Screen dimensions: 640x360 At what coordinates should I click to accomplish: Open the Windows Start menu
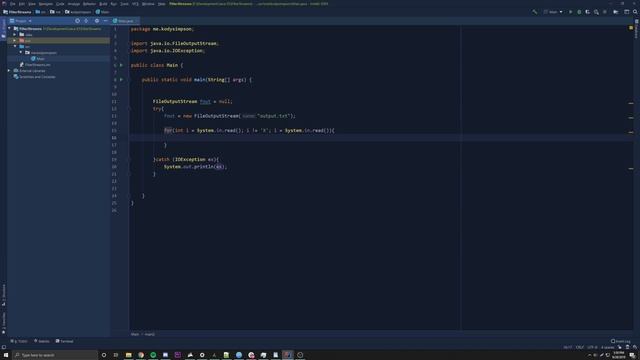[x=6, y=355]
